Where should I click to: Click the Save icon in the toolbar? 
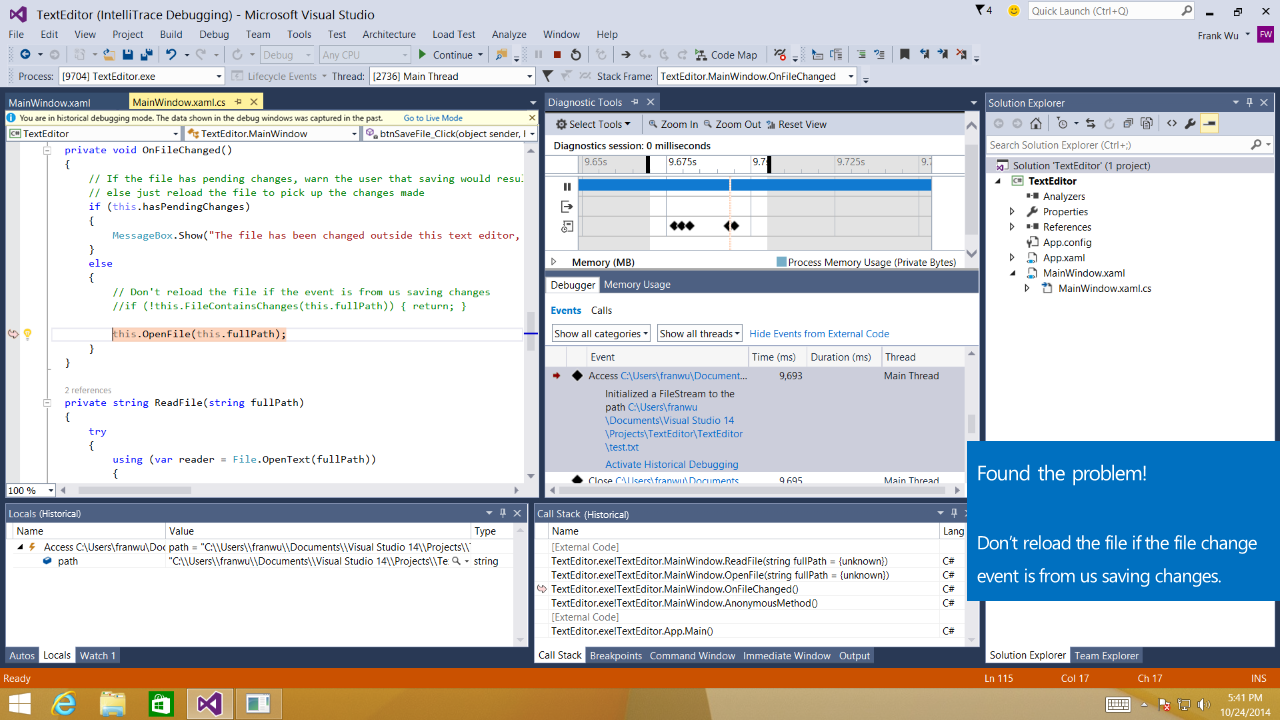128,55
